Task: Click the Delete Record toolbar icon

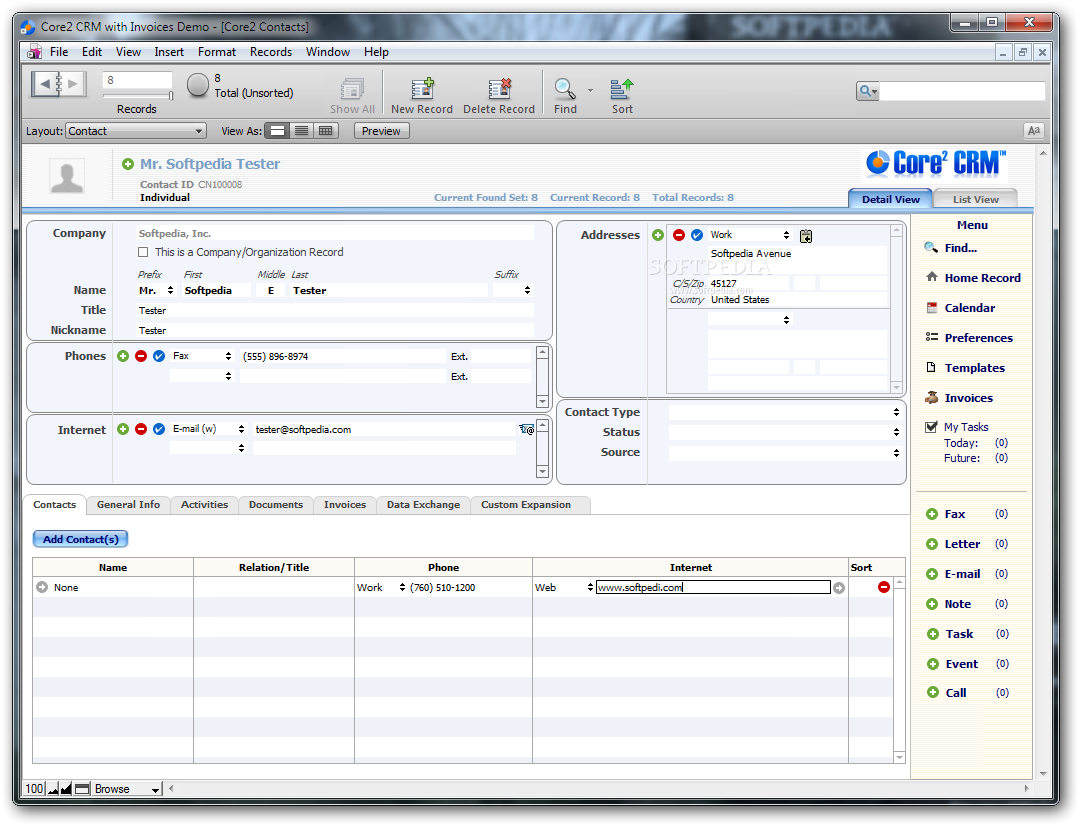Action: (x=499, y=89)
